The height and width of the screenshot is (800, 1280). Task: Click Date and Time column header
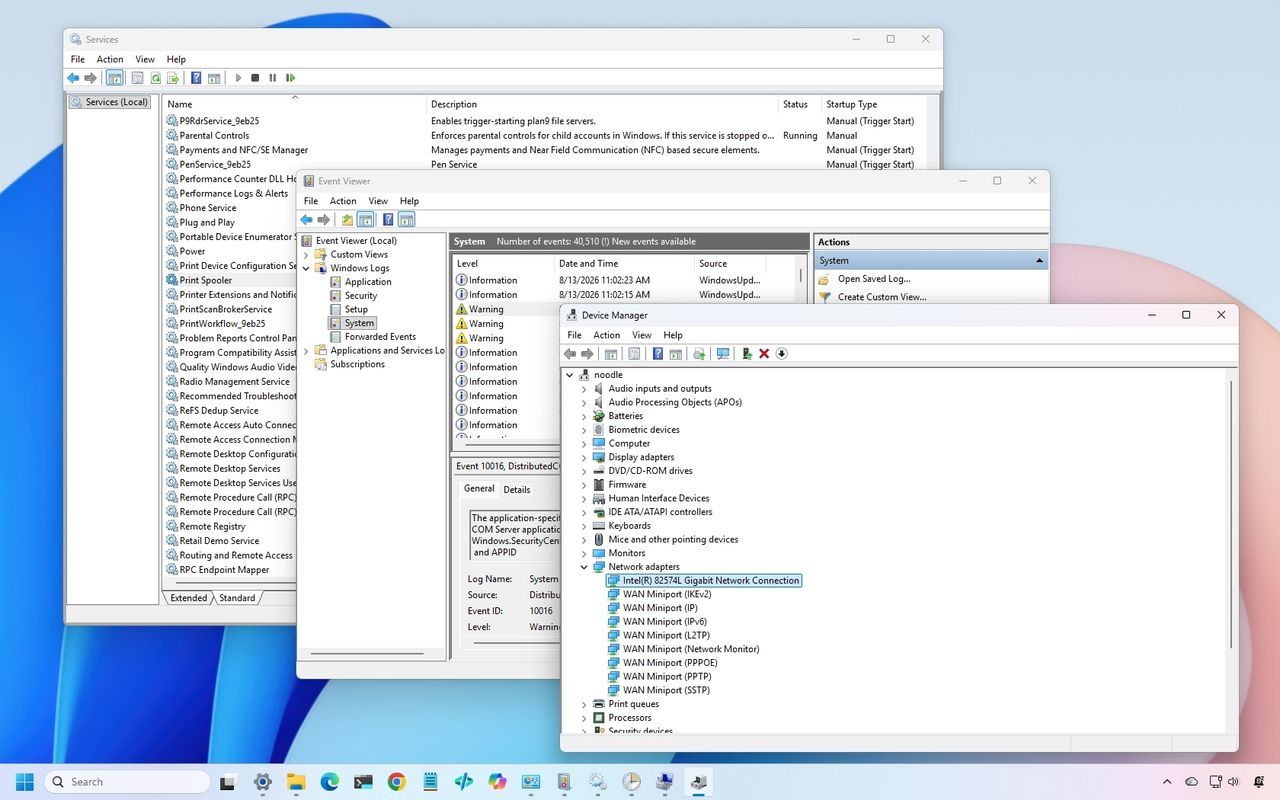(625, 264)
